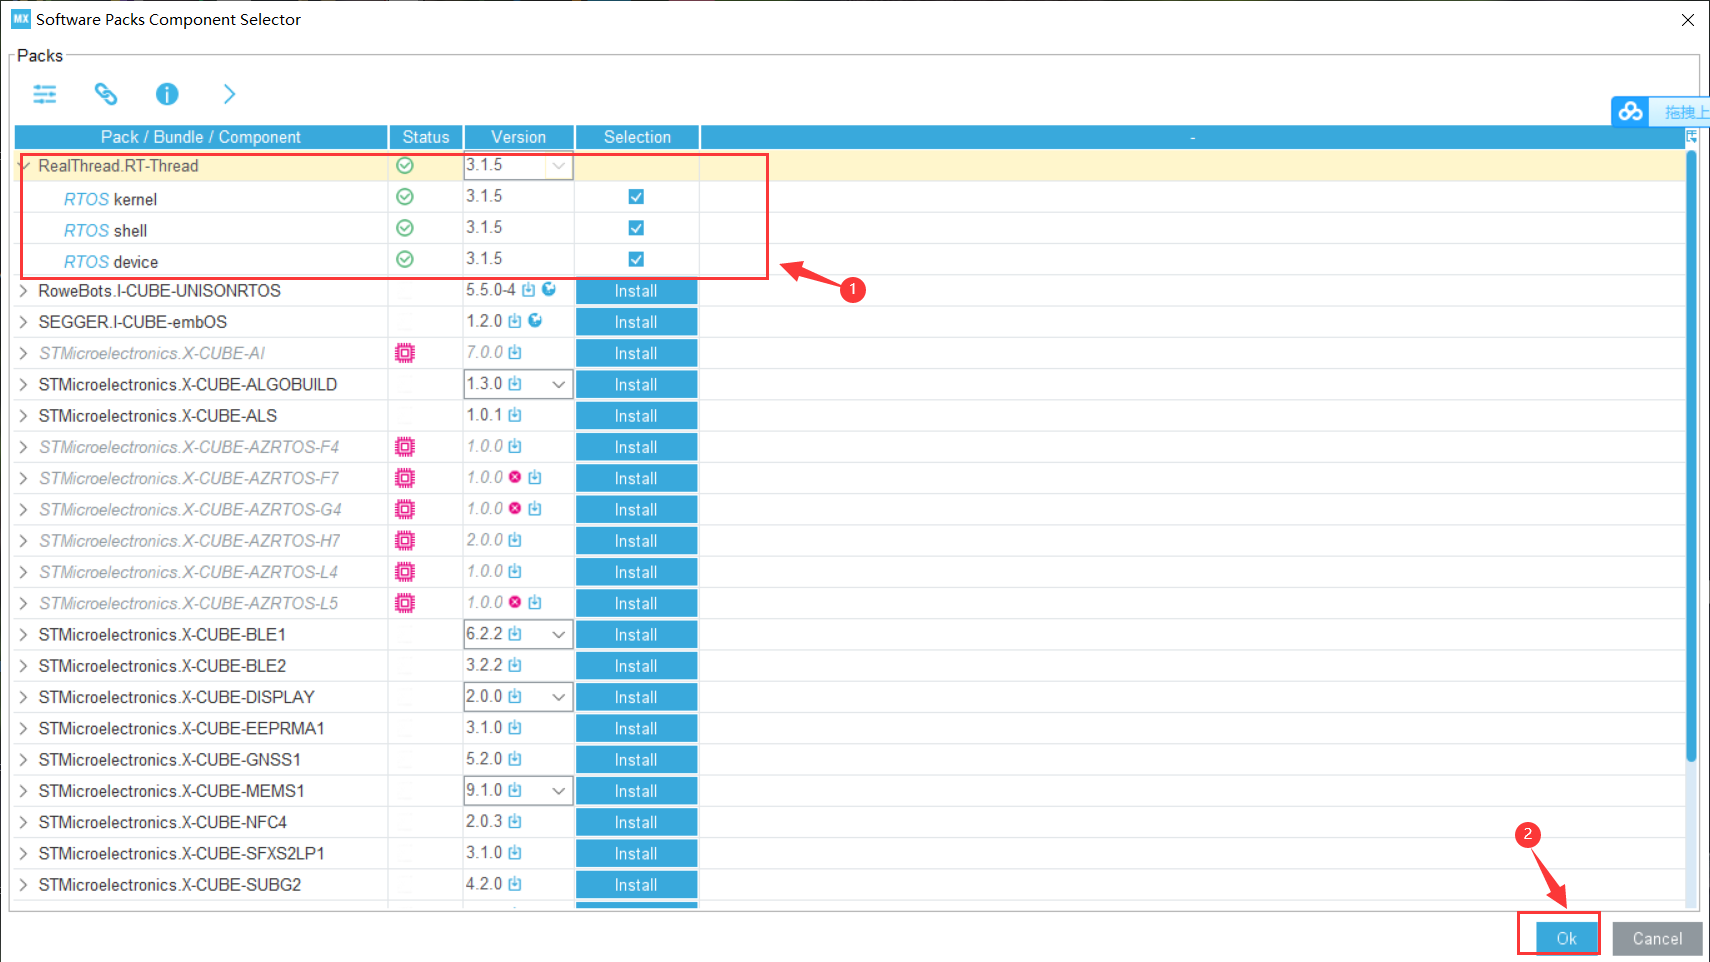The image size is (1710, 962).
Task: Click the pink chip icon for X-CUBE-AZRTOS-L4
Action: click(405, 572)
